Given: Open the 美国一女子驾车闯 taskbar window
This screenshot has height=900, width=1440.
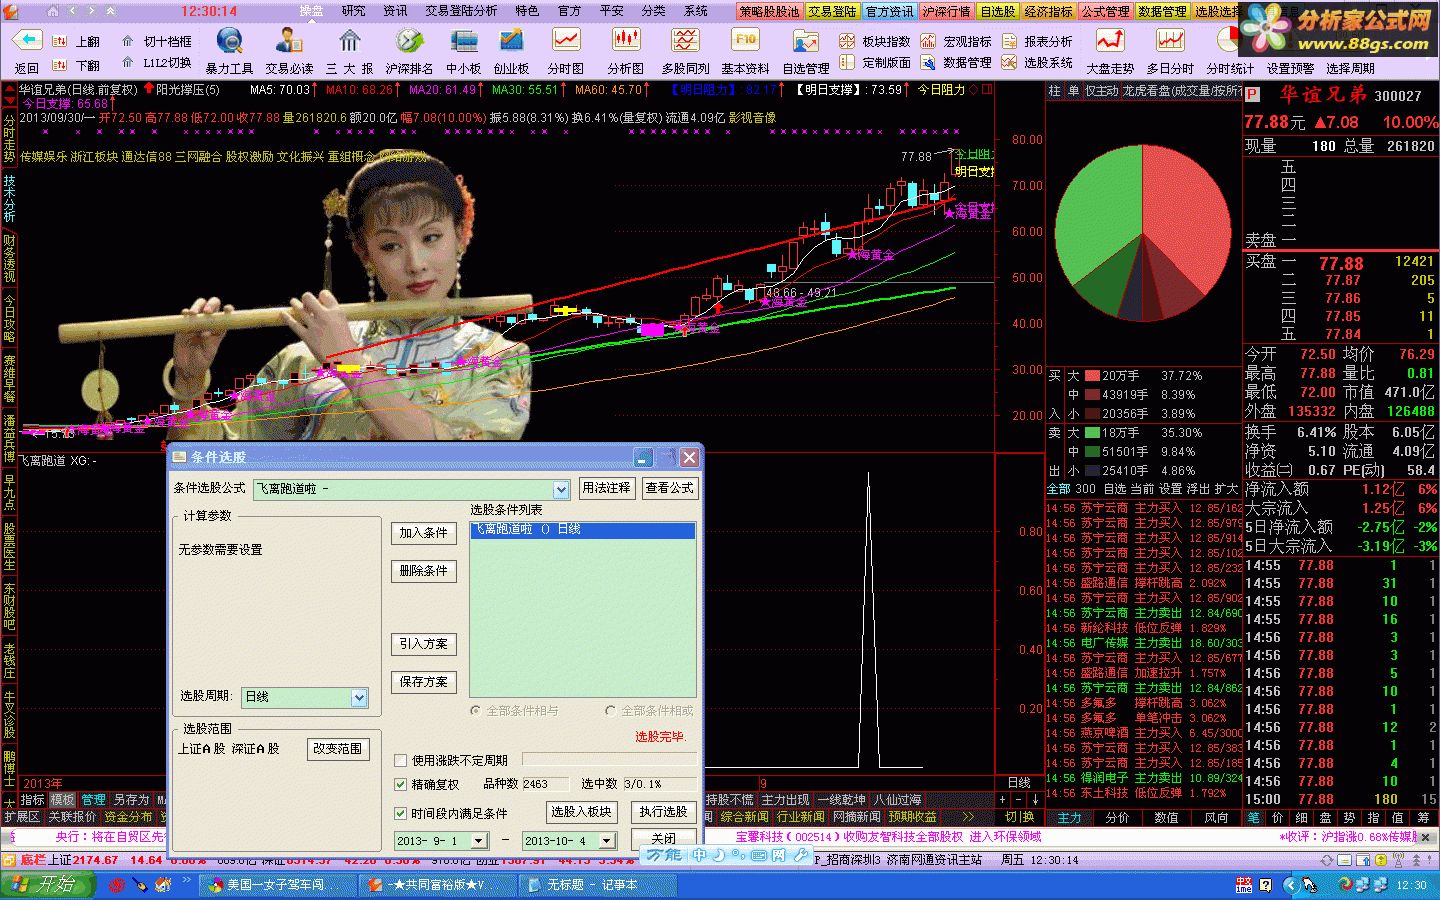Looking at the screenshot, I should pos(278,885).
